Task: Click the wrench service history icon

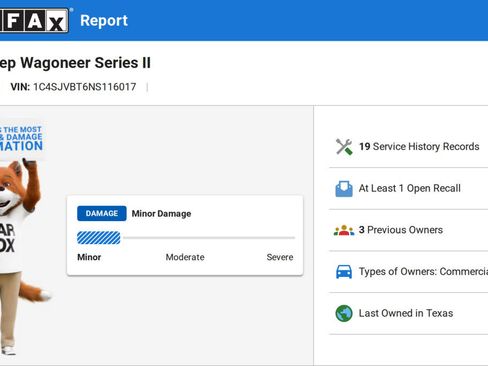Action: [x=344, y=147]
